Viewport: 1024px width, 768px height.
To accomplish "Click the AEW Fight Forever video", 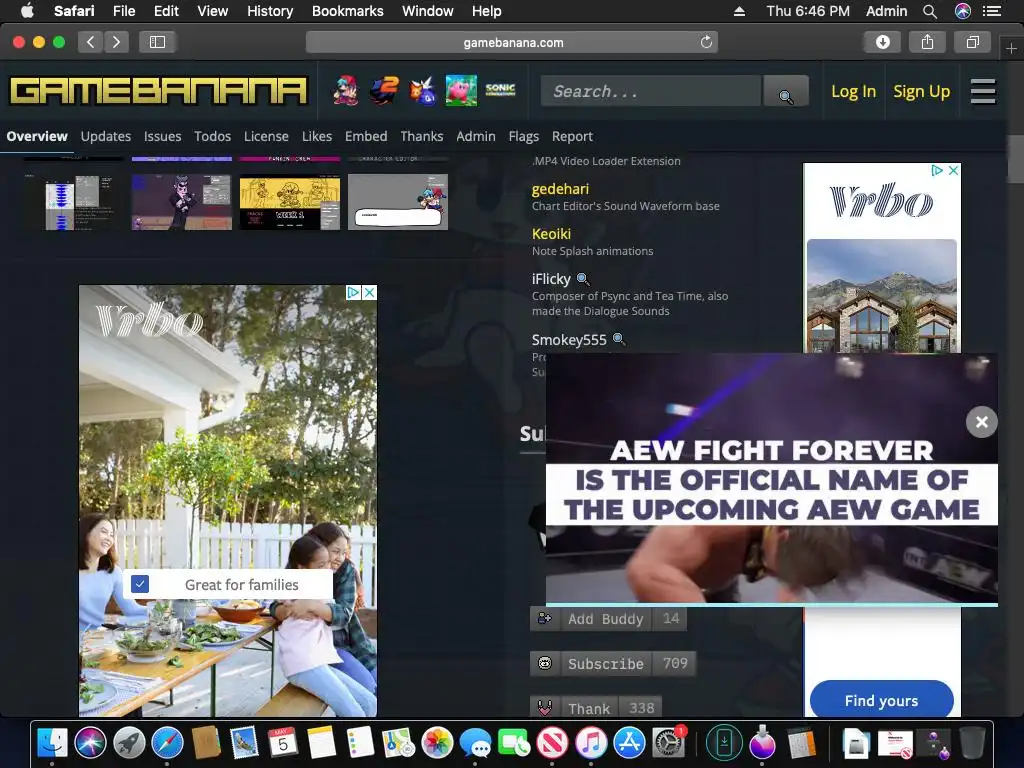I will click(x=771, y=478).
